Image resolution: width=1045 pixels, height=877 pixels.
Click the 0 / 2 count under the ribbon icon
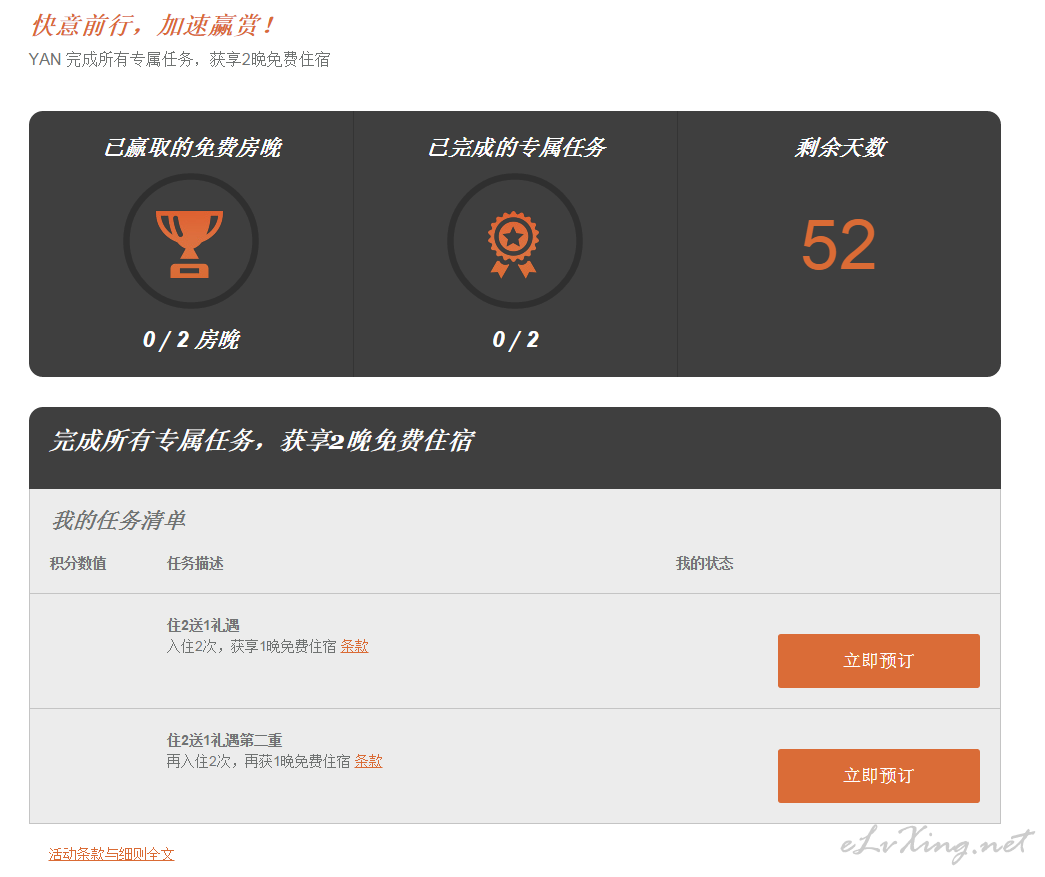tap(515, 340)
